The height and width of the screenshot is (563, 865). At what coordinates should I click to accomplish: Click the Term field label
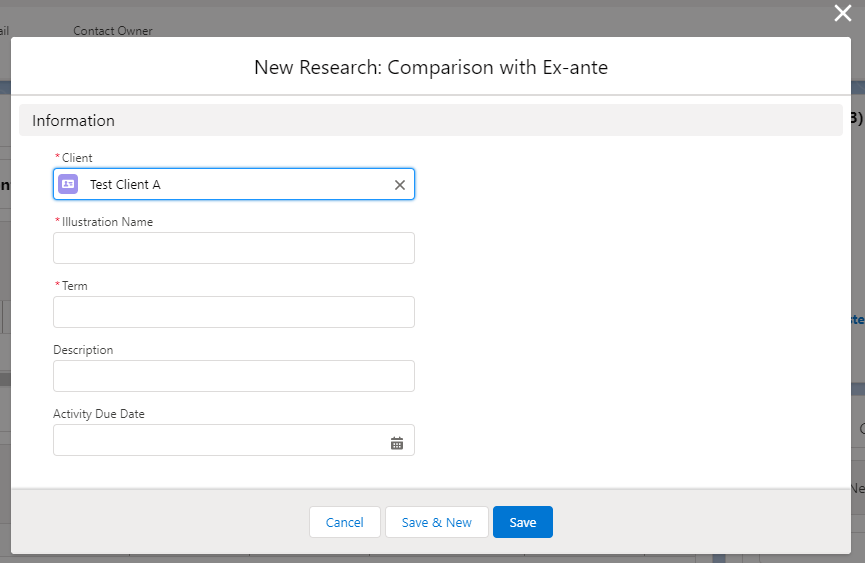coord(74,286)
